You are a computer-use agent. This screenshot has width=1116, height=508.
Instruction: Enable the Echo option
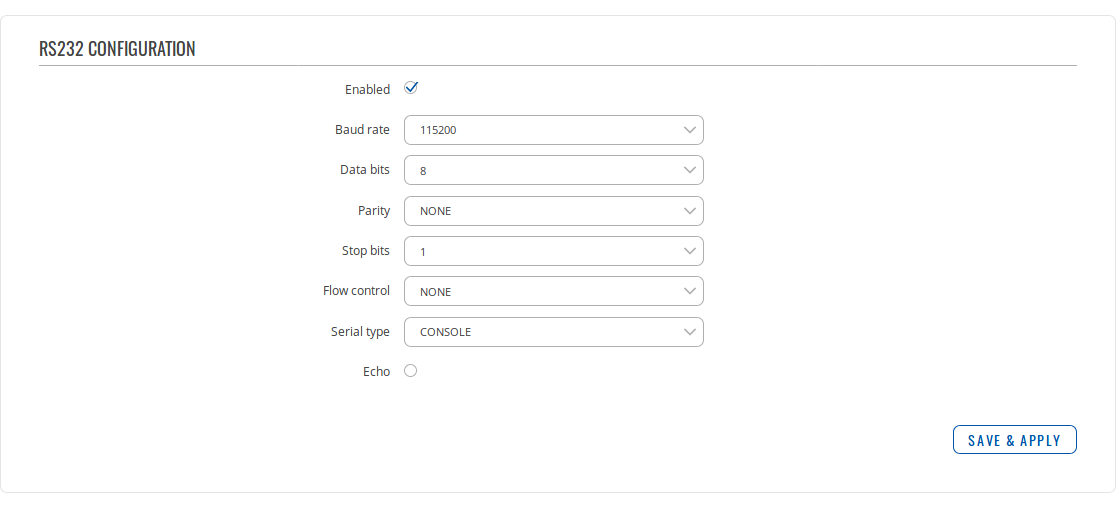point(410,371)
